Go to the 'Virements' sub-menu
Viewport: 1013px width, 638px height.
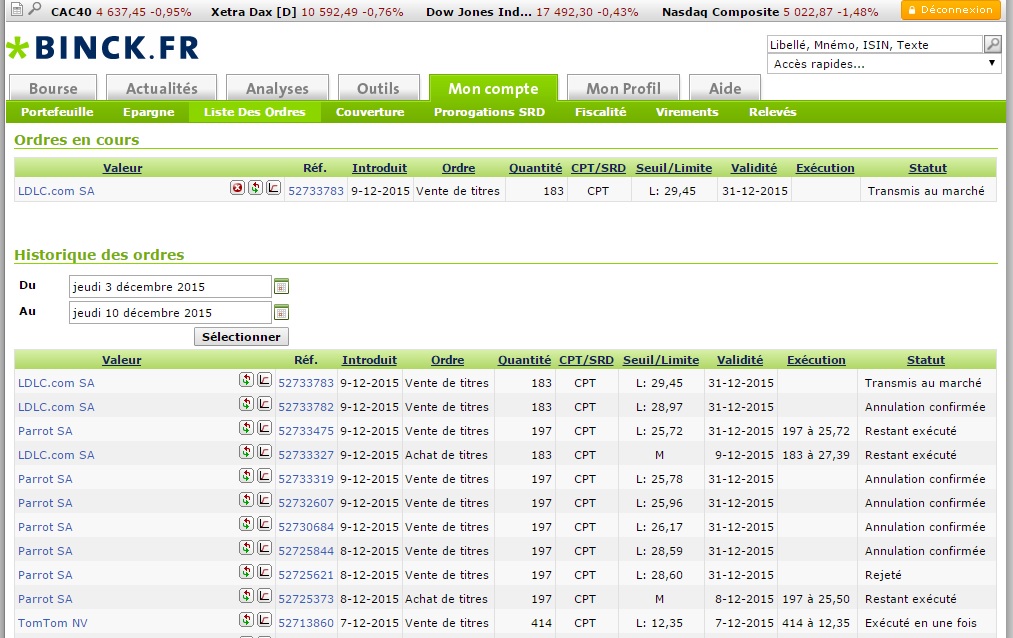[687, 112]
